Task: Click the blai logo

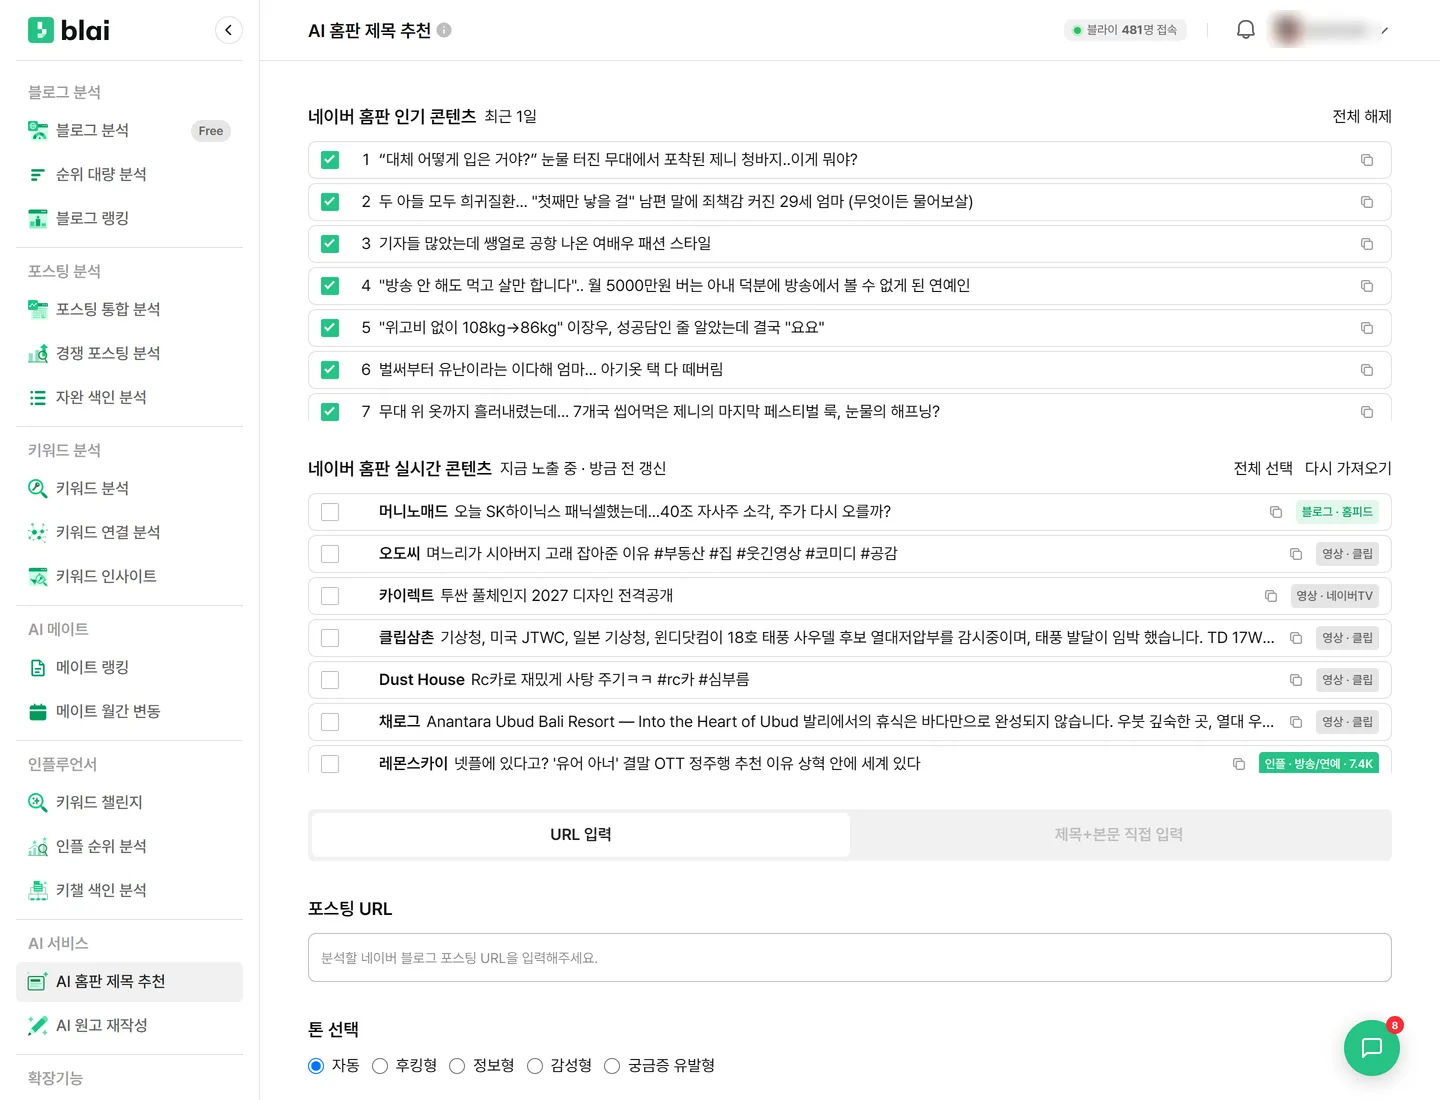Action: tap(69, 30)
